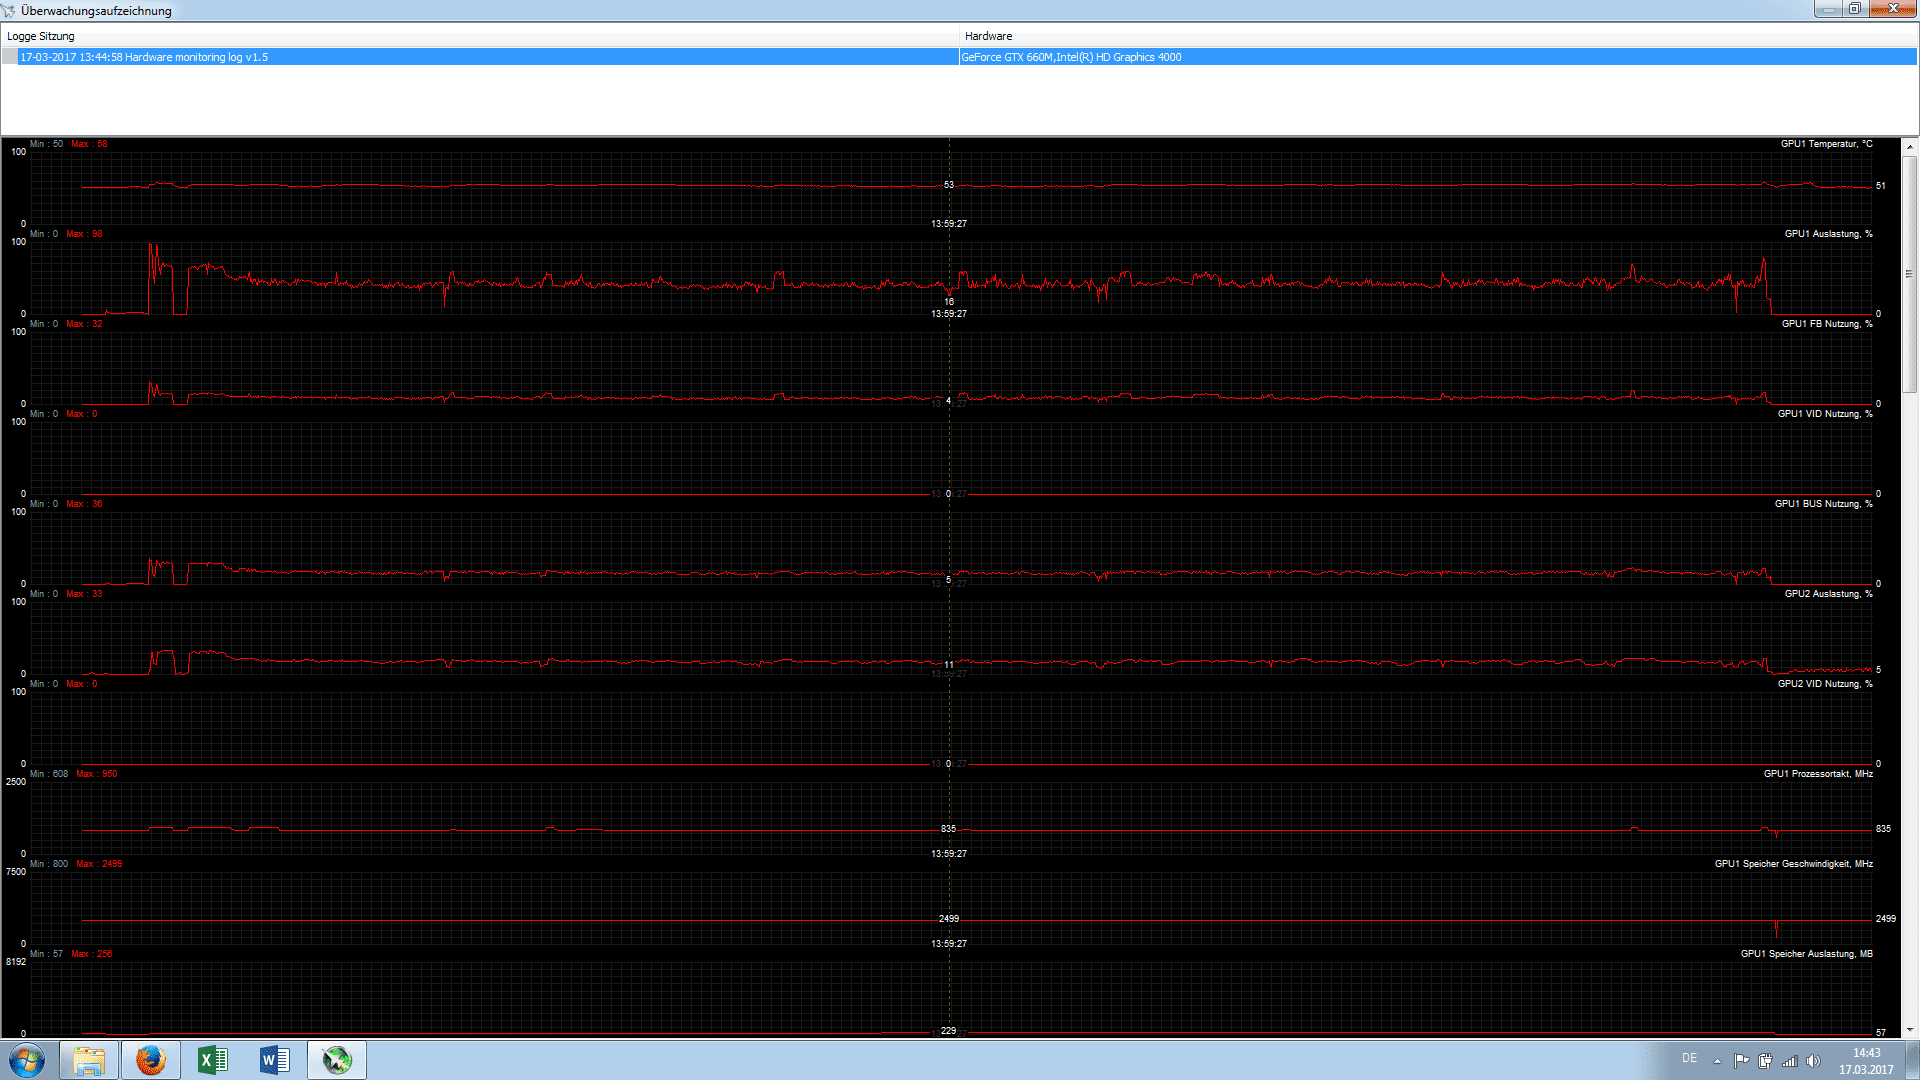Click the GPU1 Auslastung graph label
1920x1080 pixels.
1828,234
